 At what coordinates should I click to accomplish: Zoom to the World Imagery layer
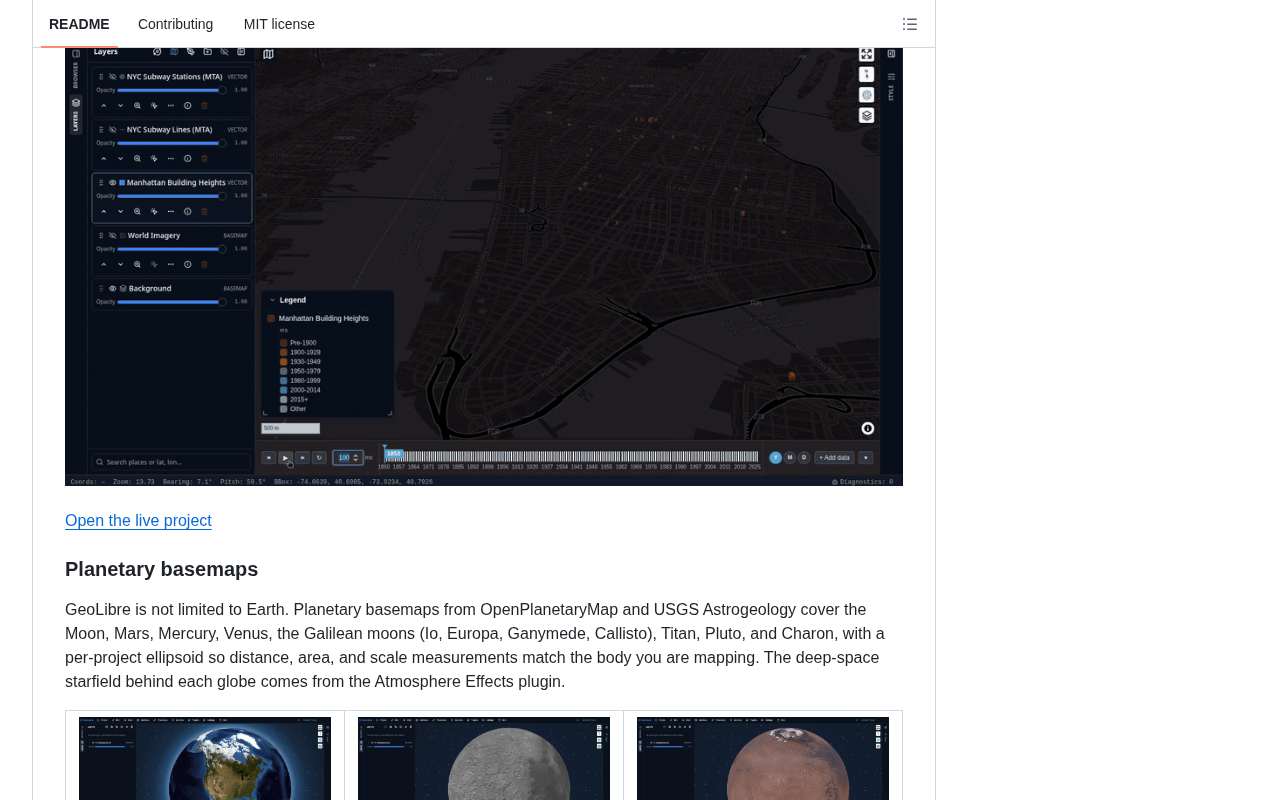(137, 264)
